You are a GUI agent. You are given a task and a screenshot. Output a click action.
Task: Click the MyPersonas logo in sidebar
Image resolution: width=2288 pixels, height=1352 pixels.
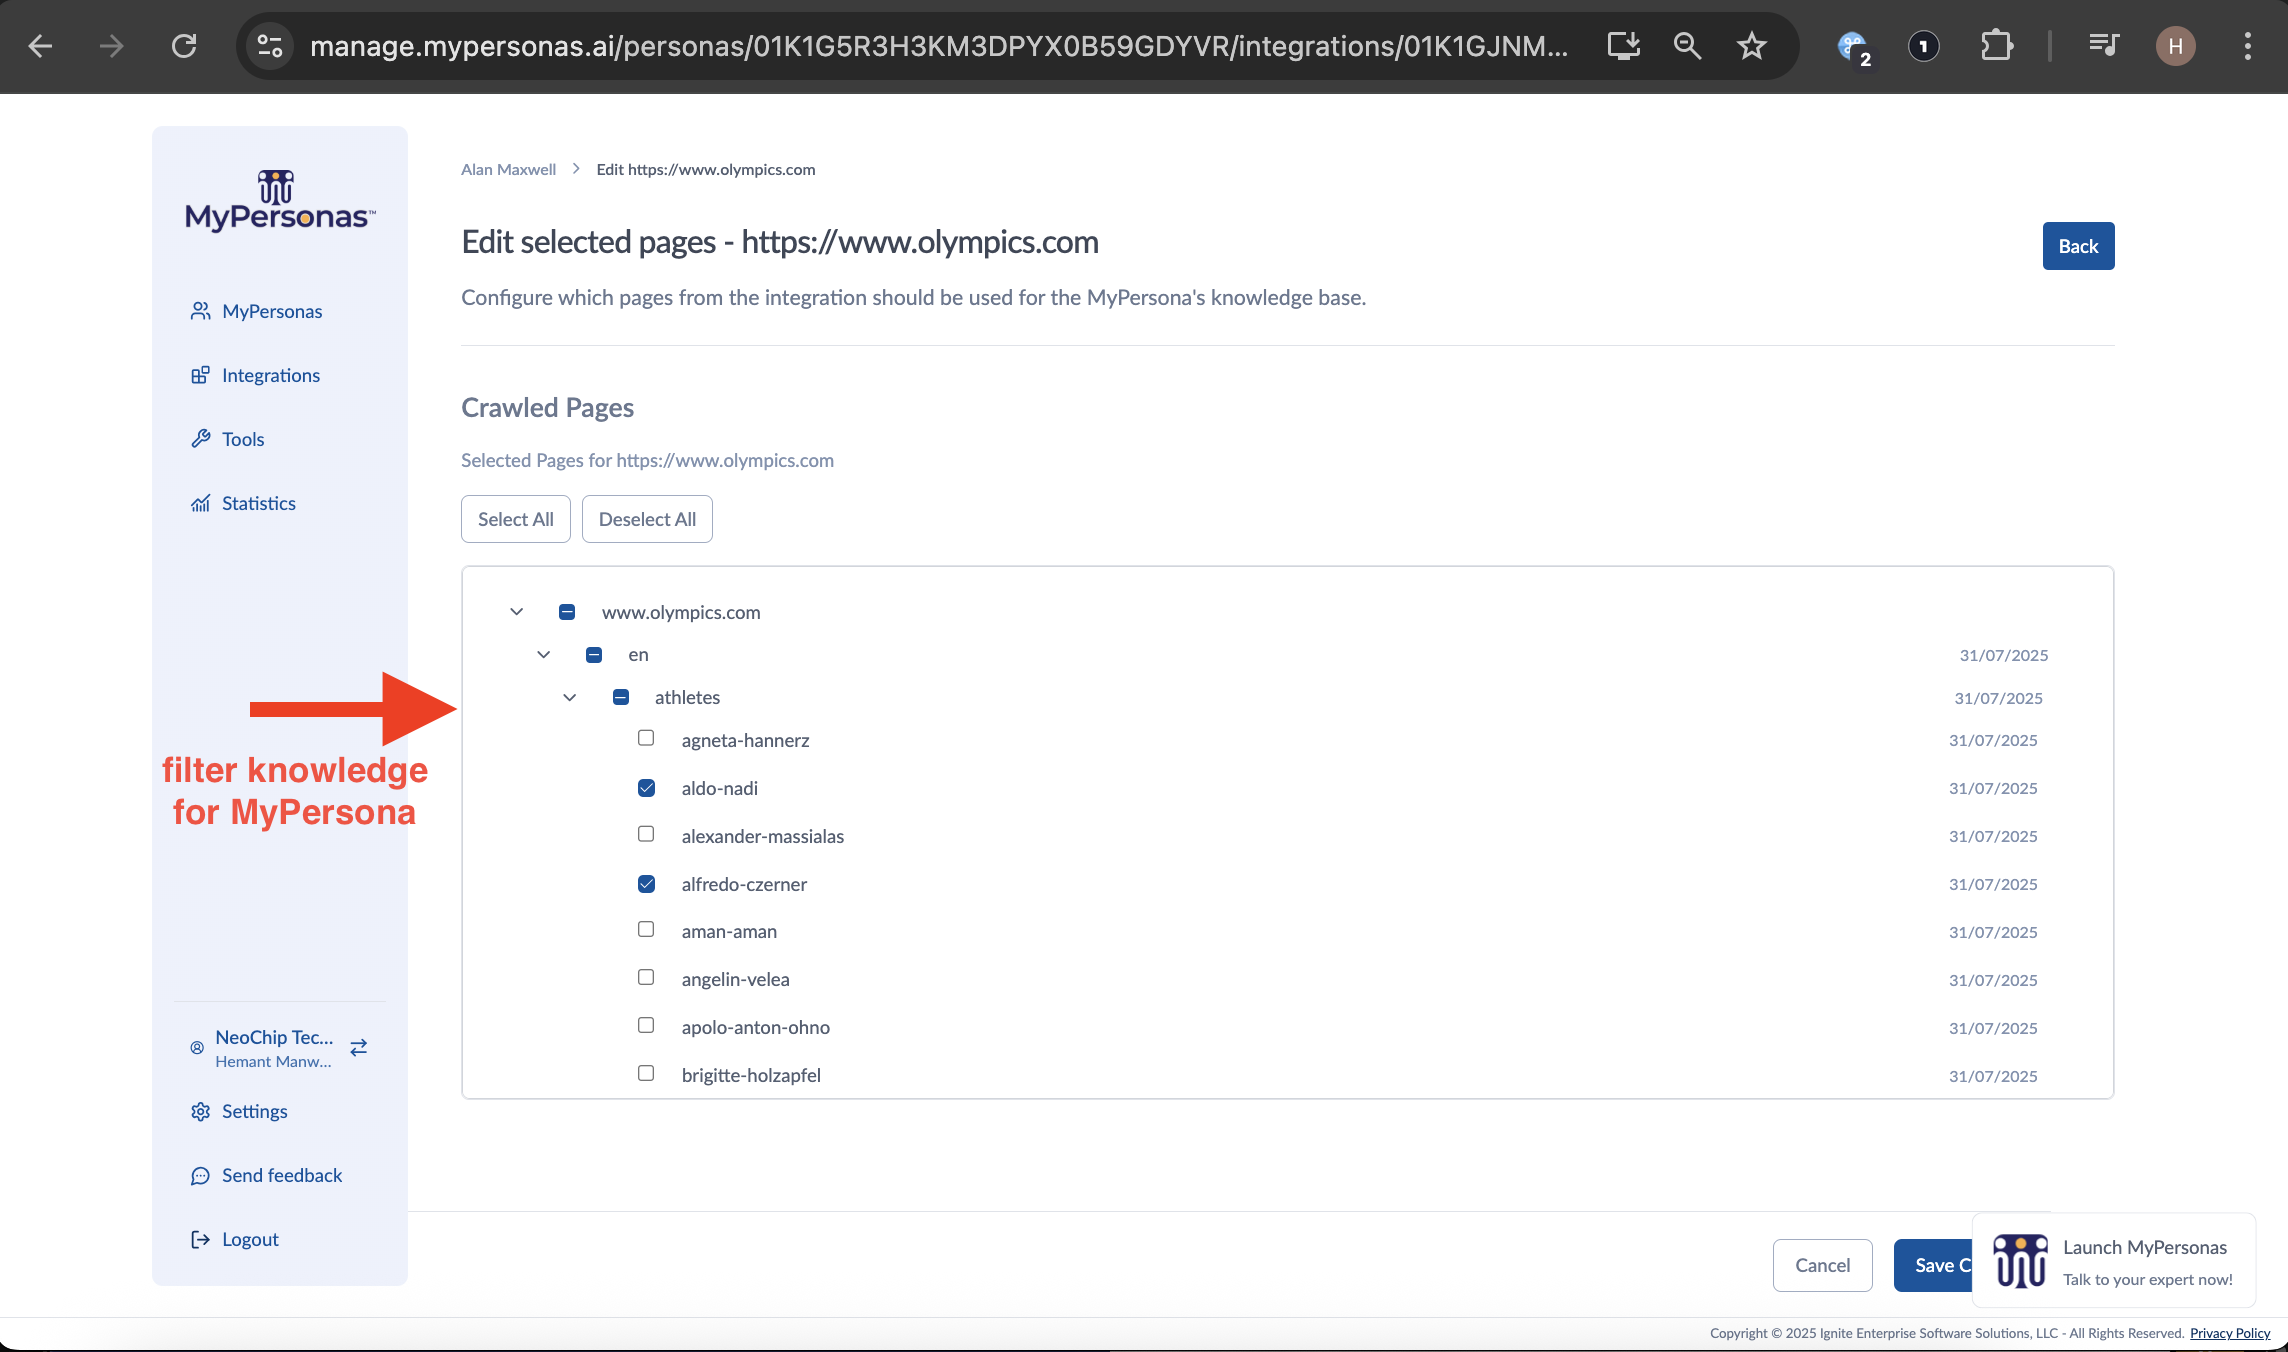point(280,201)
